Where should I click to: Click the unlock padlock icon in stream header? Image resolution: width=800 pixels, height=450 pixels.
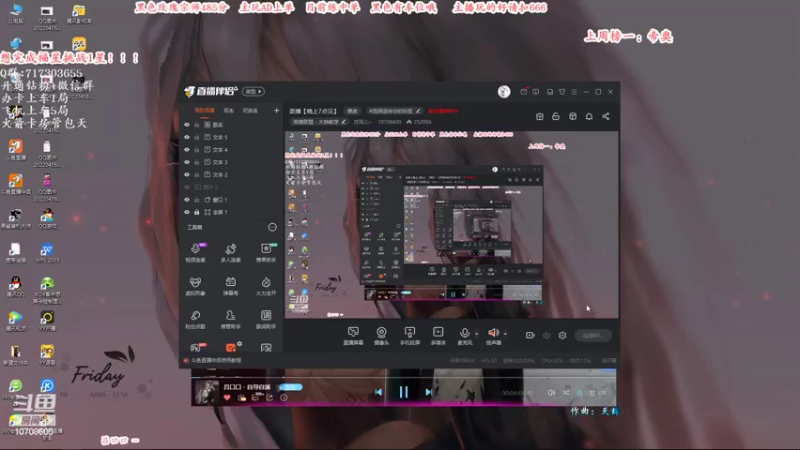pyautogui.click(x=556, y=116)
